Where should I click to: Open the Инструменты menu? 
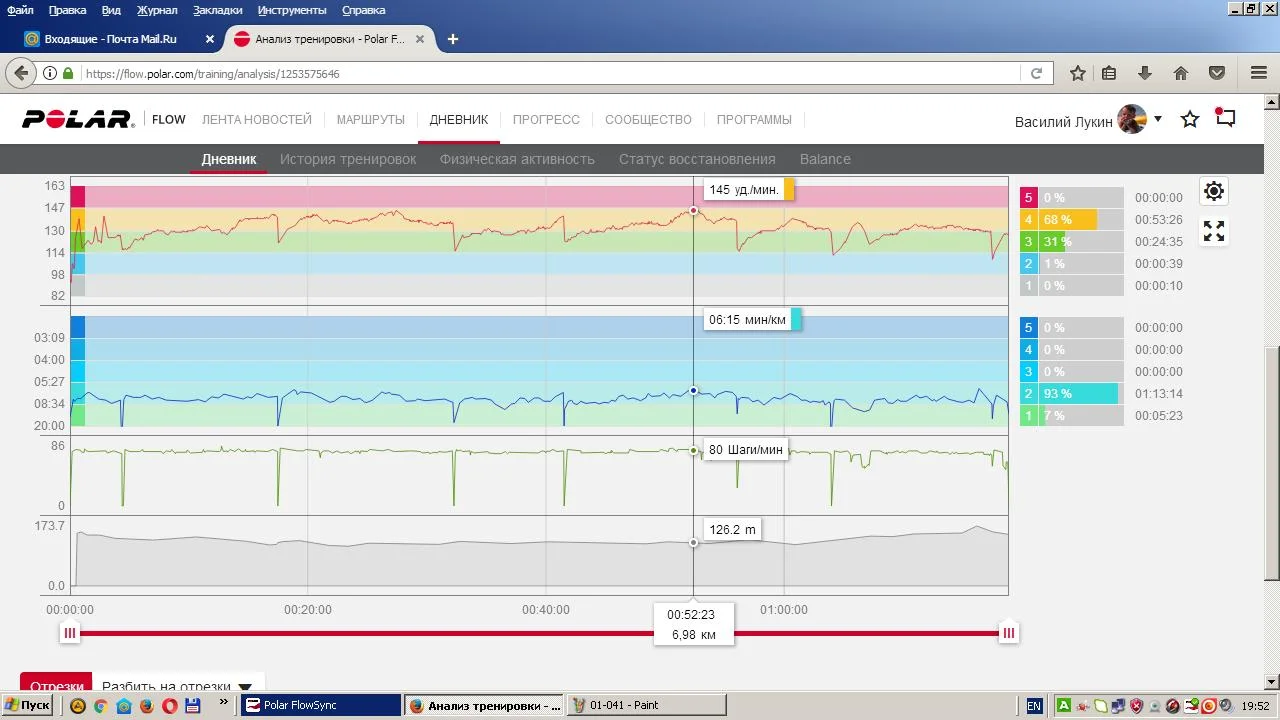(x=292, y=10)
